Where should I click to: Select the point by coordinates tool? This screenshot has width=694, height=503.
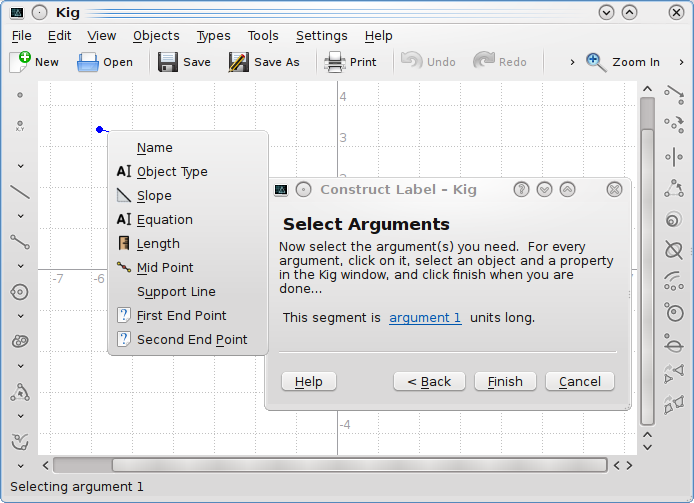20,126
